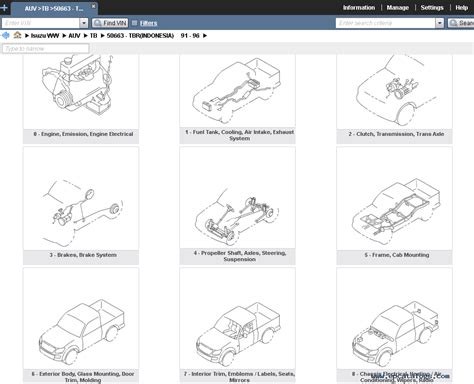Screen dimensions: 474x384
Task: Click the Find VIN button
Action: pos(110,23)
